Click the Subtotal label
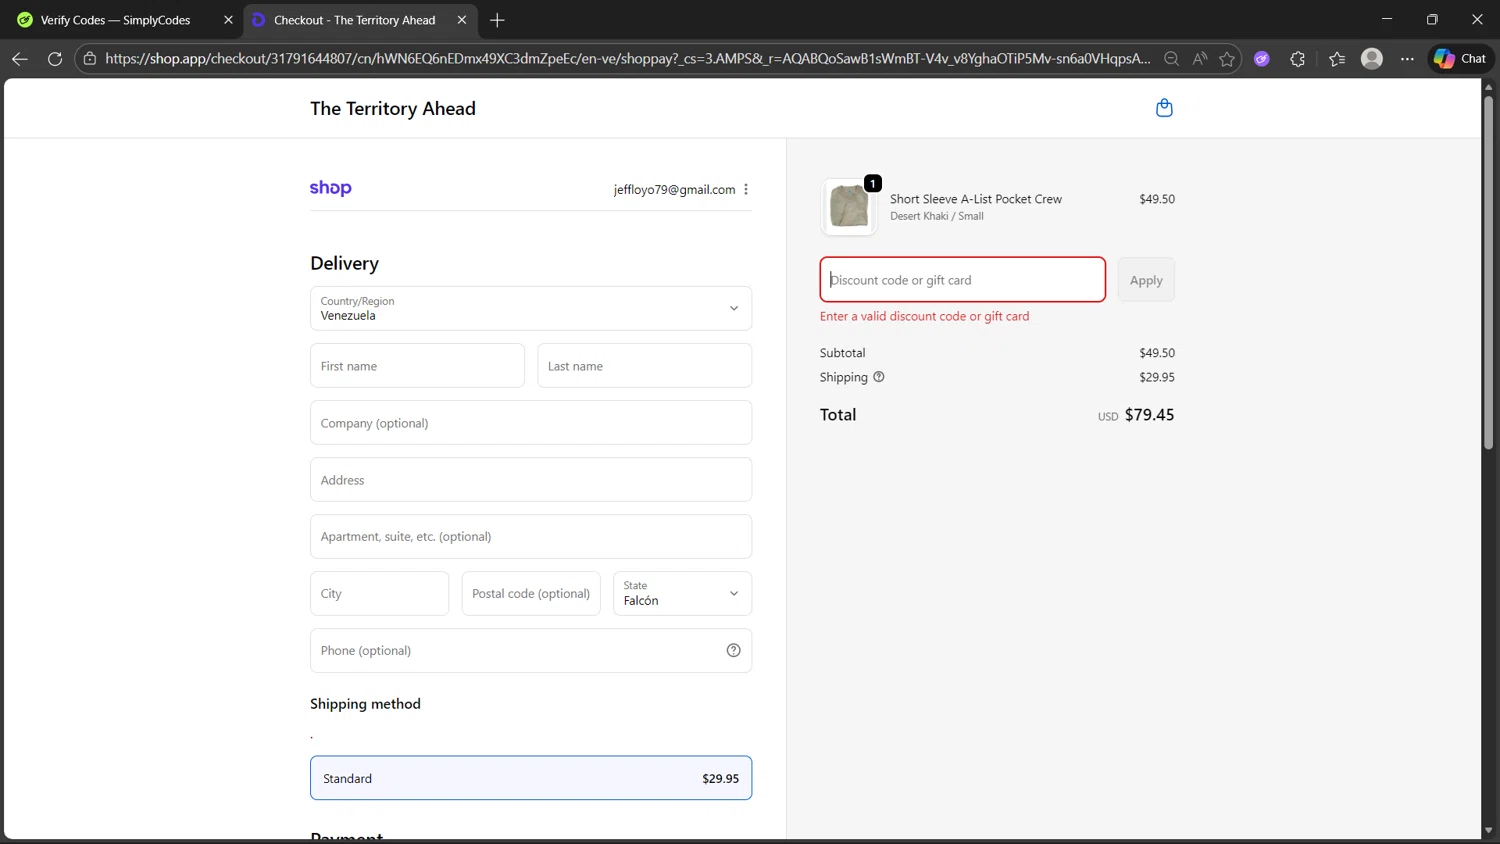Image resolution: width=1500 pixels, height=844 pixels. (x=842, y=353)
